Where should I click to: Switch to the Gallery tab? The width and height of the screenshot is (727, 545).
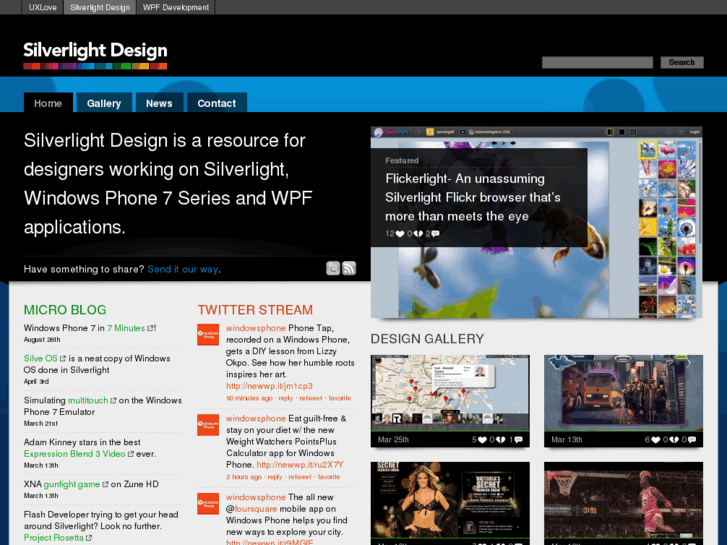104,103
